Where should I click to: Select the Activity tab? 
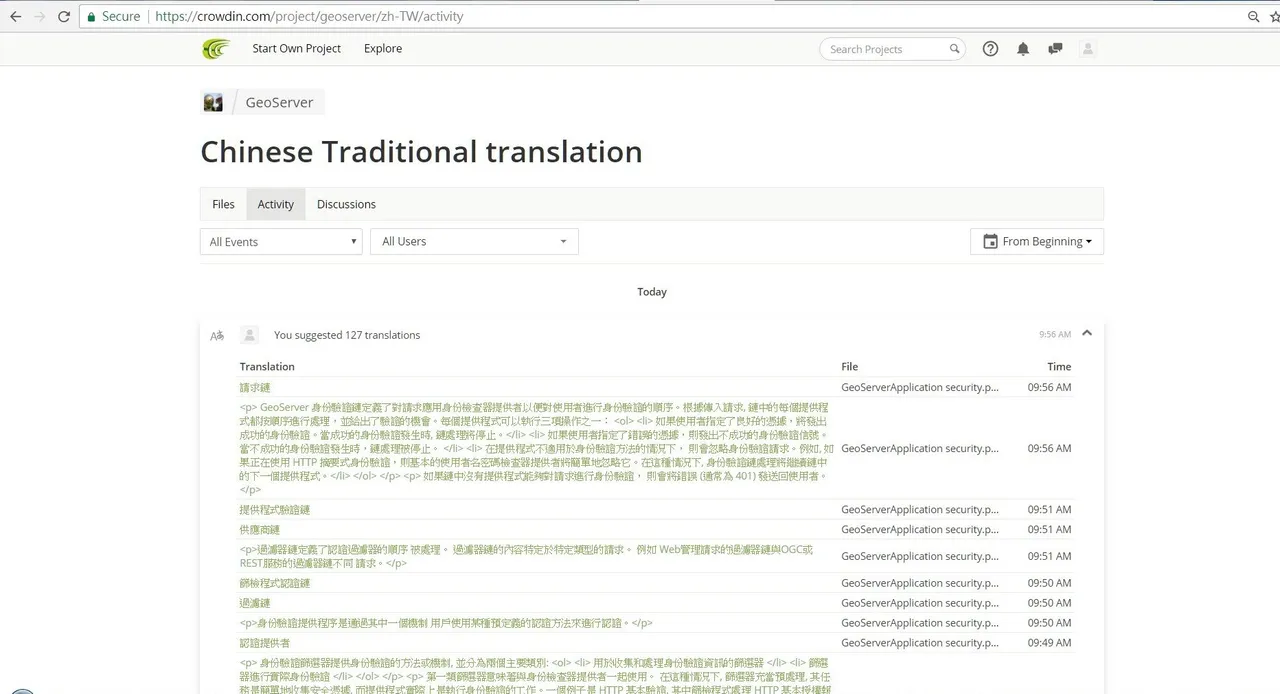click(x=276, y=204)
